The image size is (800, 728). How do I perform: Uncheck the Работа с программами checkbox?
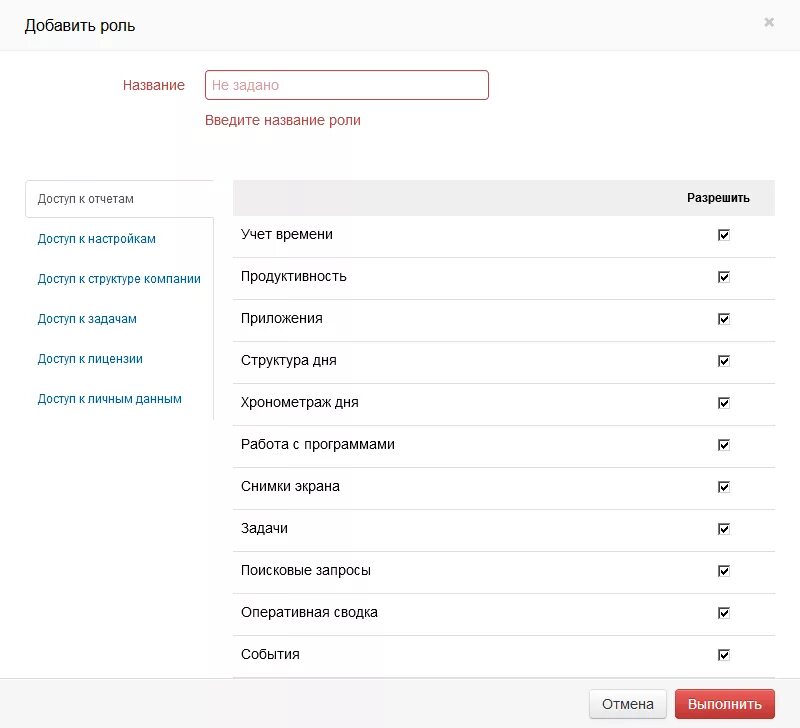(723, 445)
